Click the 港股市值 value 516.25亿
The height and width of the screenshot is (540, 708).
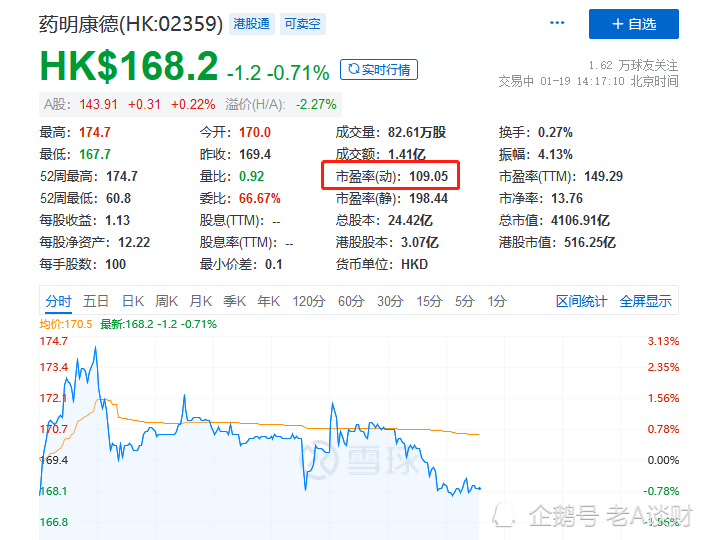[590, 242]
